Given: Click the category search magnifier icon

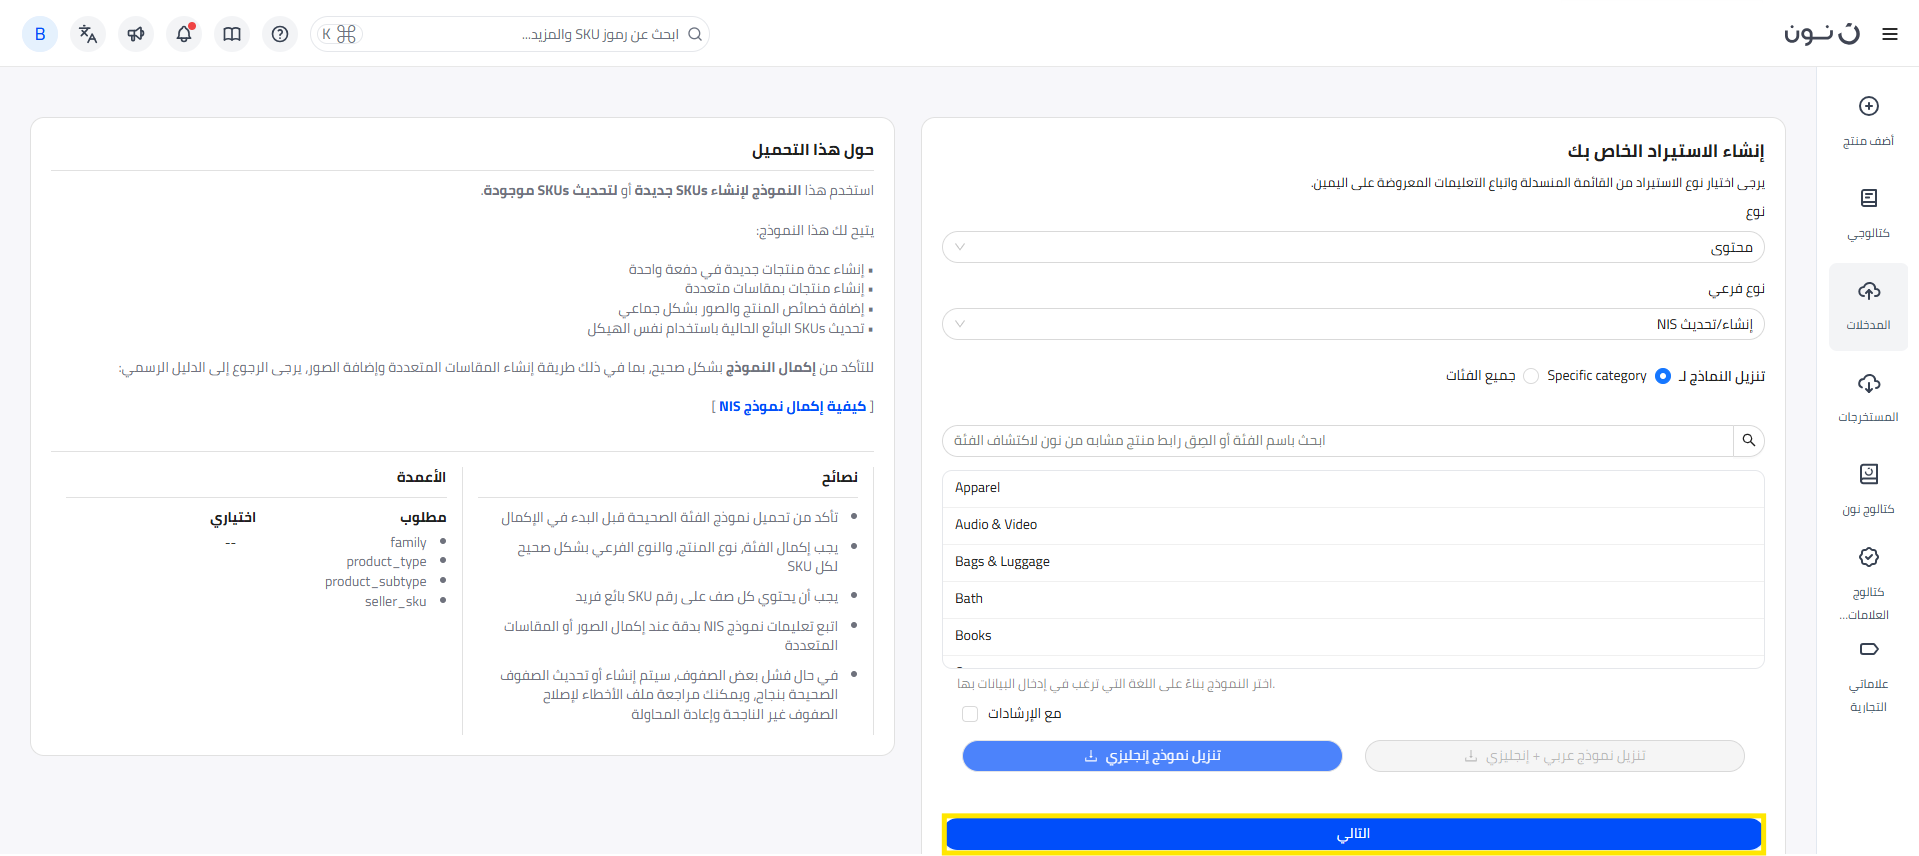Looking at the screenshot, I should pyautogui.click(x=1748, y=440).
